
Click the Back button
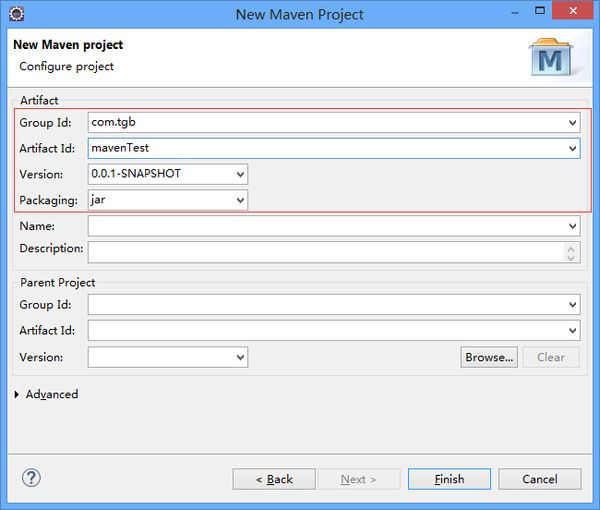(274, 479)
